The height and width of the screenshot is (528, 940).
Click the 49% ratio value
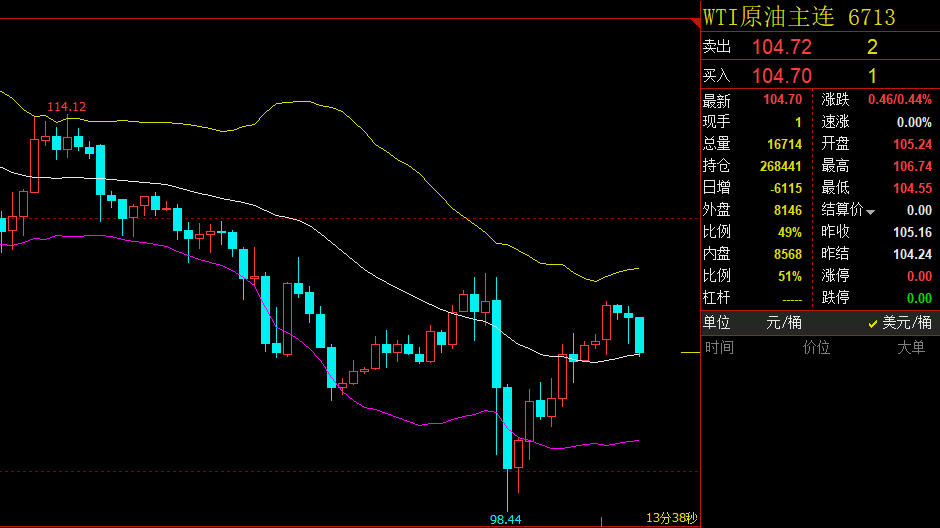point(790,232)
